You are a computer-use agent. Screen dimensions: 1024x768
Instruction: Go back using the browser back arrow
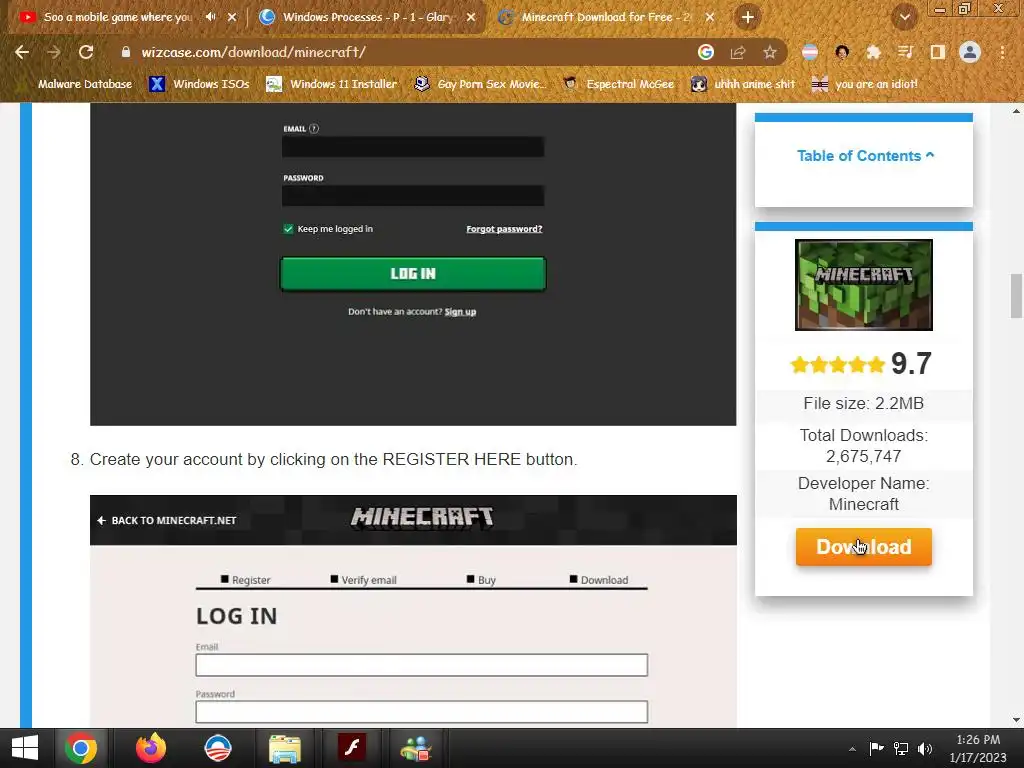click(x=22, y=52)
